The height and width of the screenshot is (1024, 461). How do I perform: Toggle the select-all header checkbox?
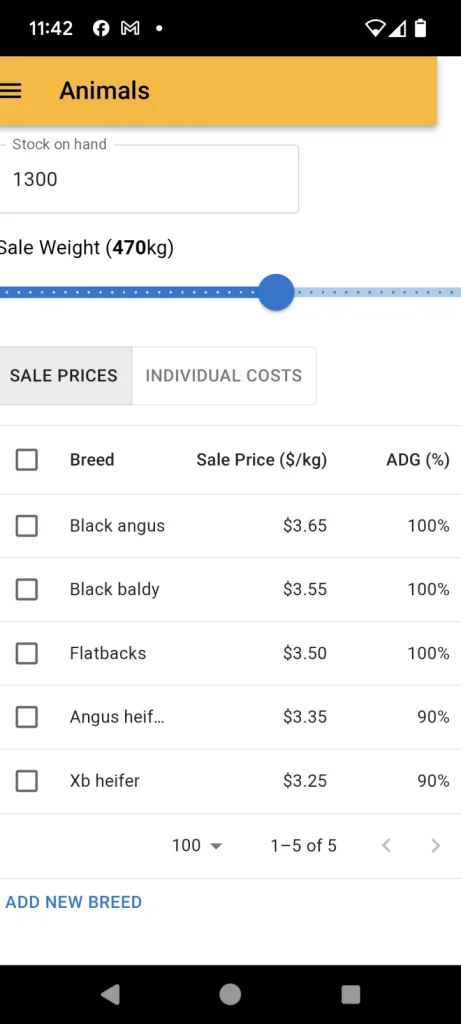tap(27, 460)
